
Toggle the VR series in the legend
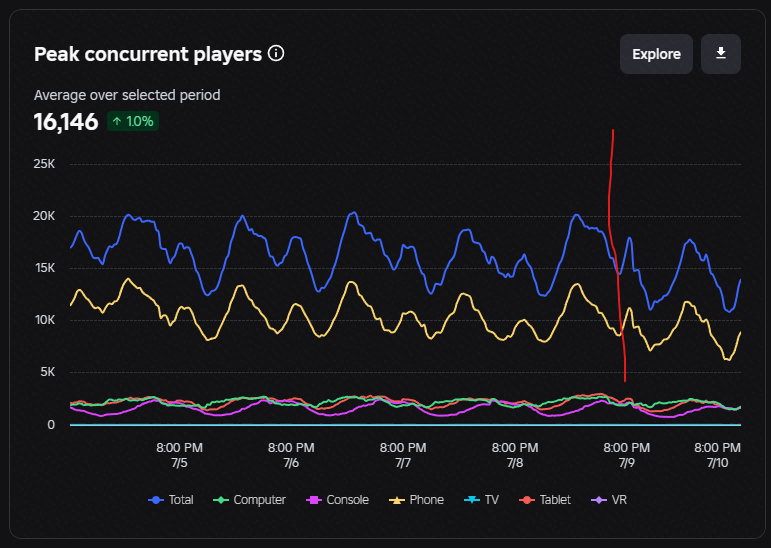tap(609, 500)
